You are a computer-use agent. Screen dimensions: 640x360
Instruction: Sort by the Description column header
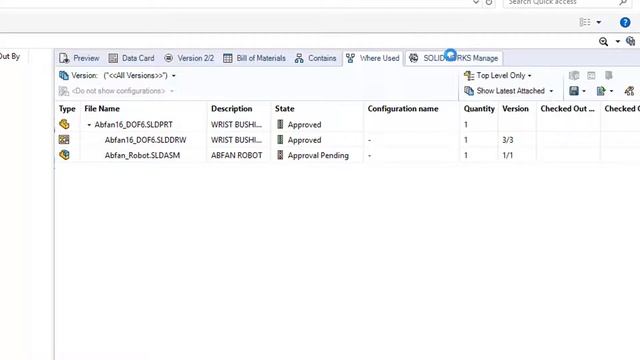239,109
